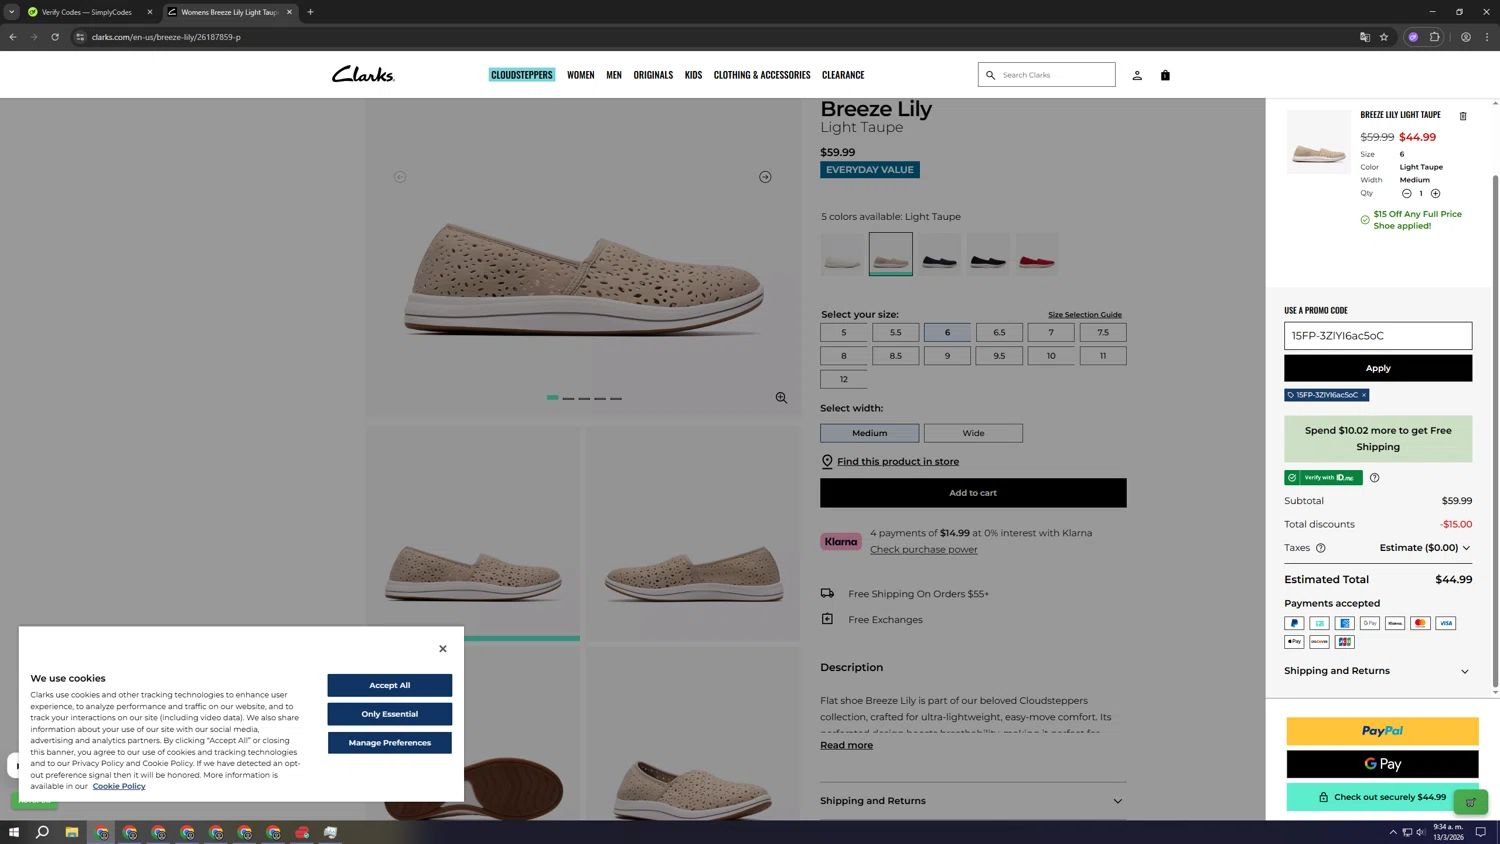Decrease cart quantity minus icon
Viewport: 1500px width, 844px height.
click(x=1406, y=193)
